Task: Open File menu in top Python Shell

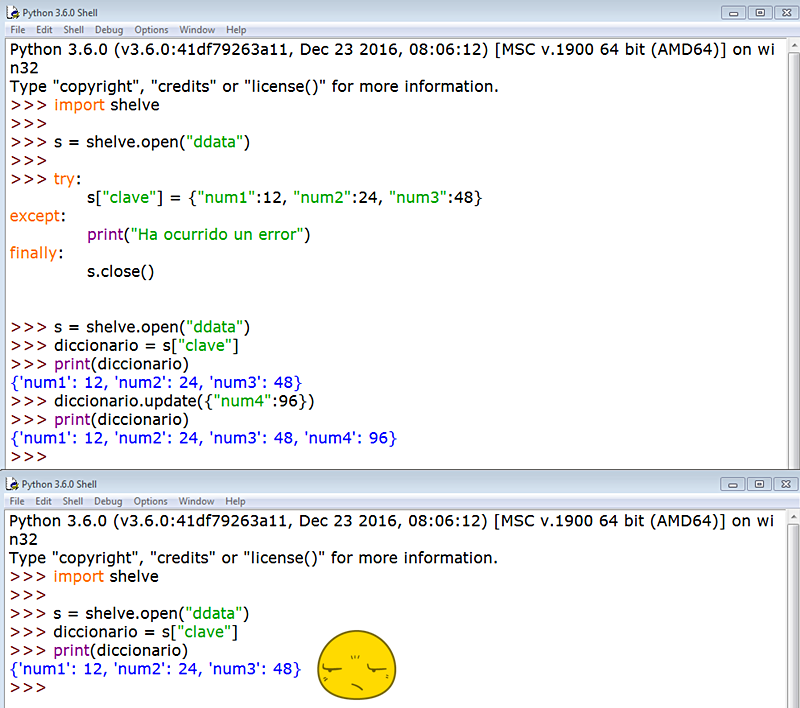Action: point(18,30)
